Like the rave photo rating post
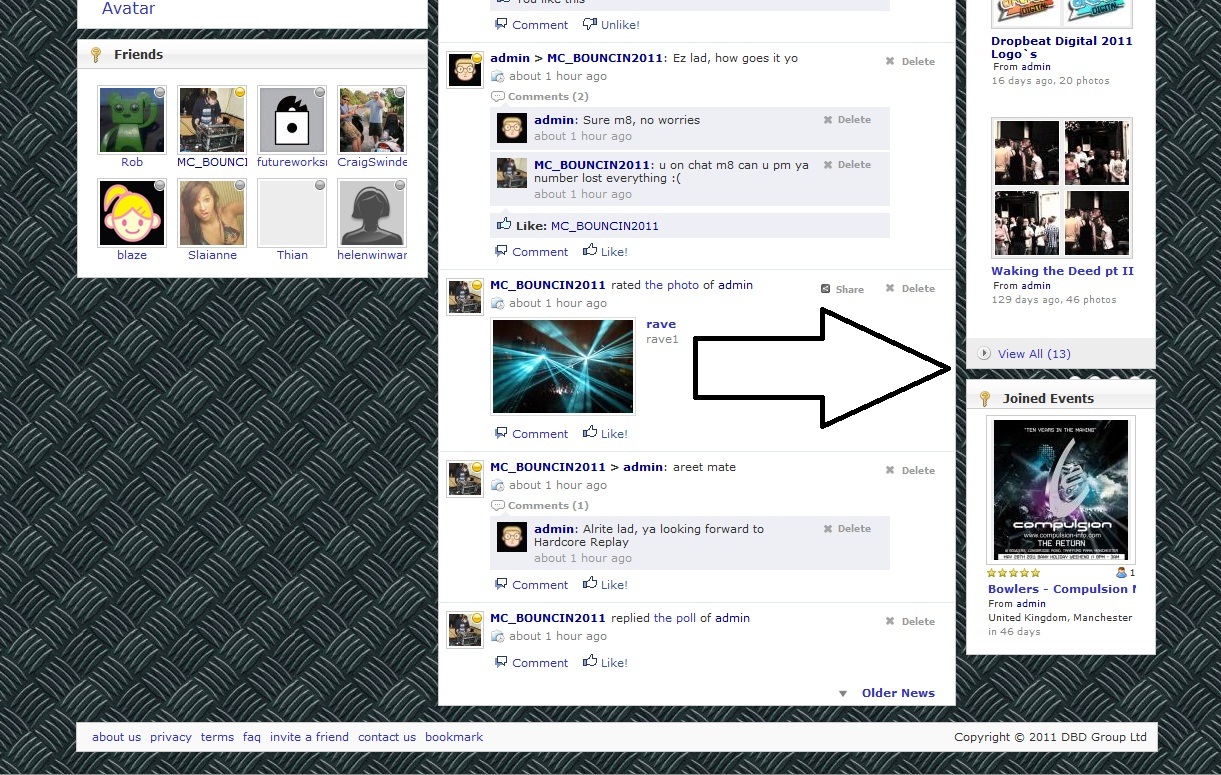 point(606,434)
